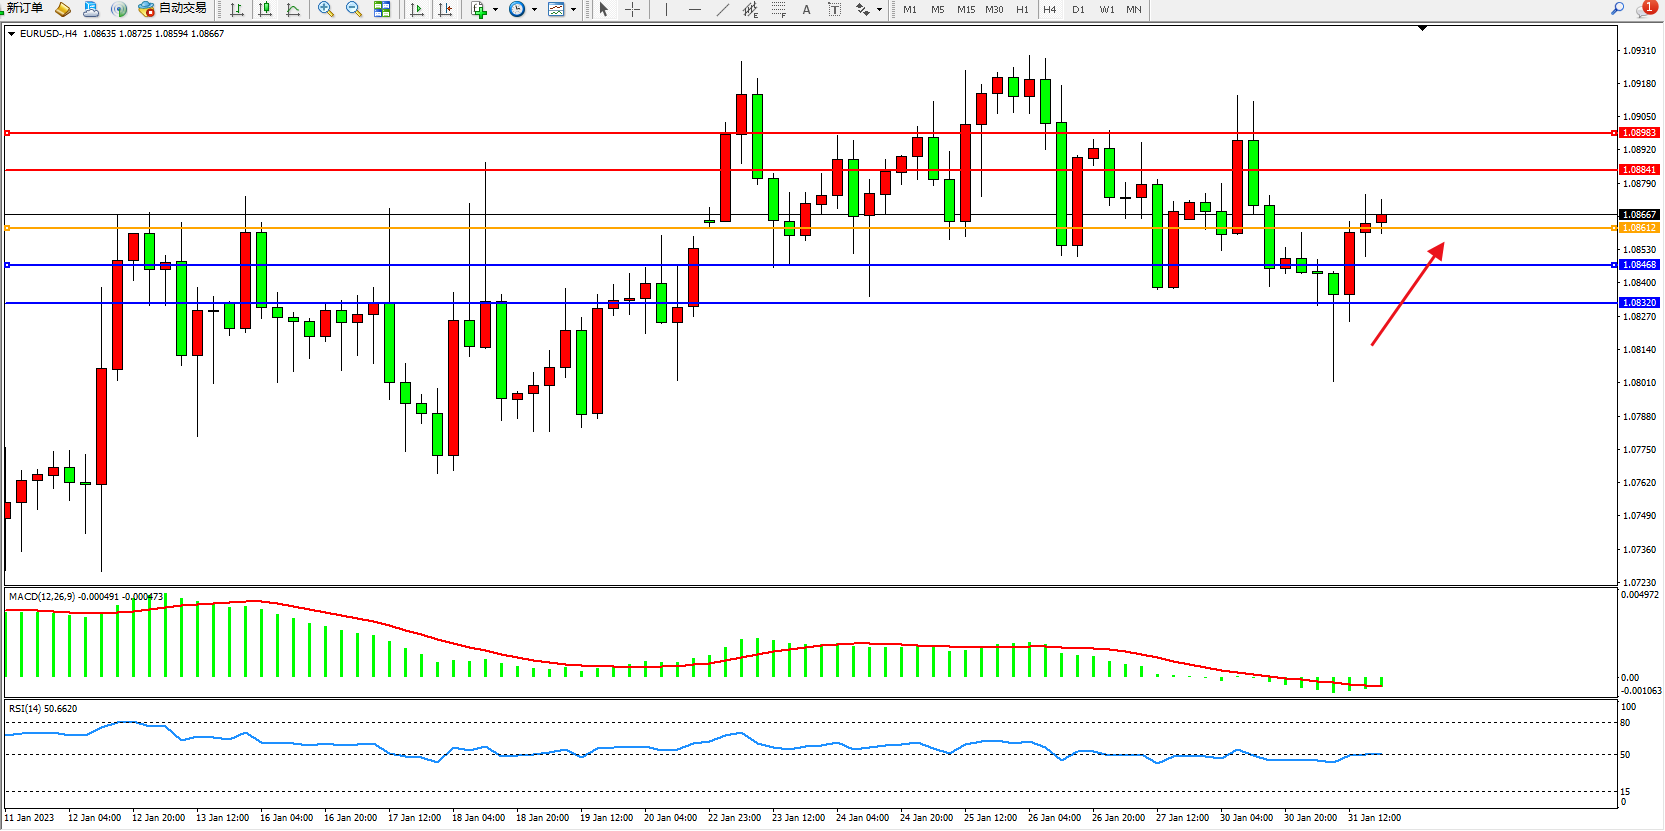
Task: Select the Crosshair cursor tool
Action: pos(633,9)
